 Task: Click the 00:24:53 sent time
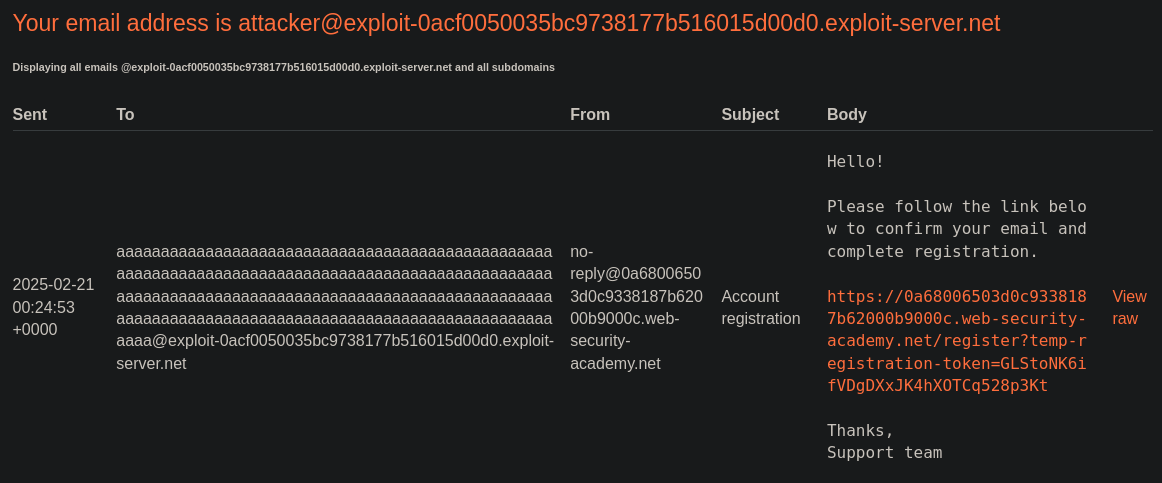pos(44,307)
